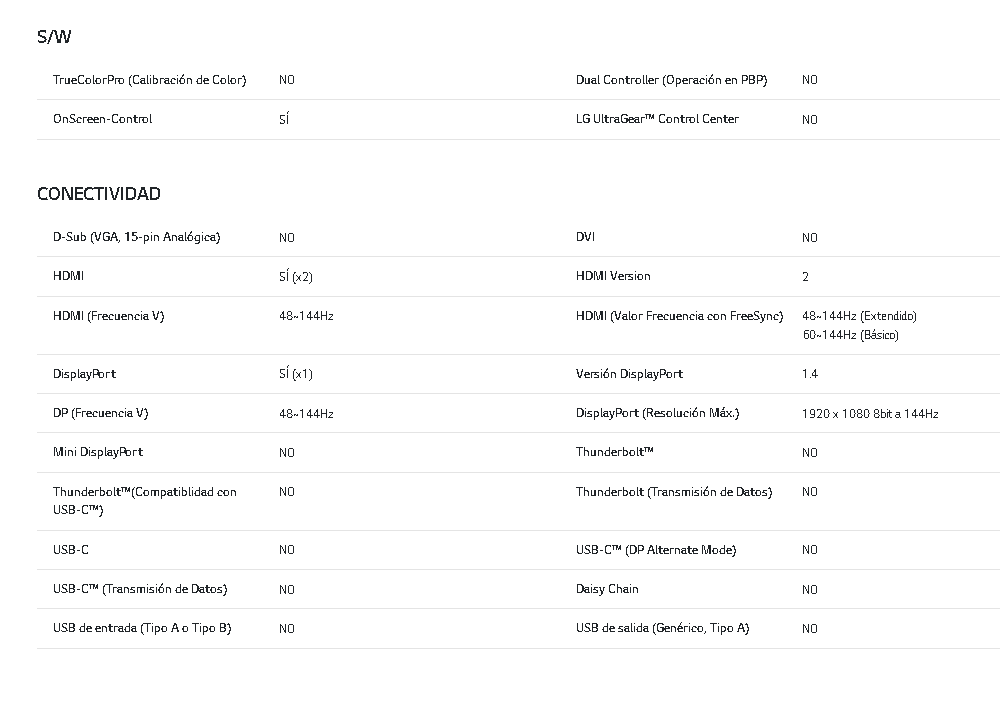1000x710 pixels.
Task: Click the Daisy Chain label
Action: [607, 589]
